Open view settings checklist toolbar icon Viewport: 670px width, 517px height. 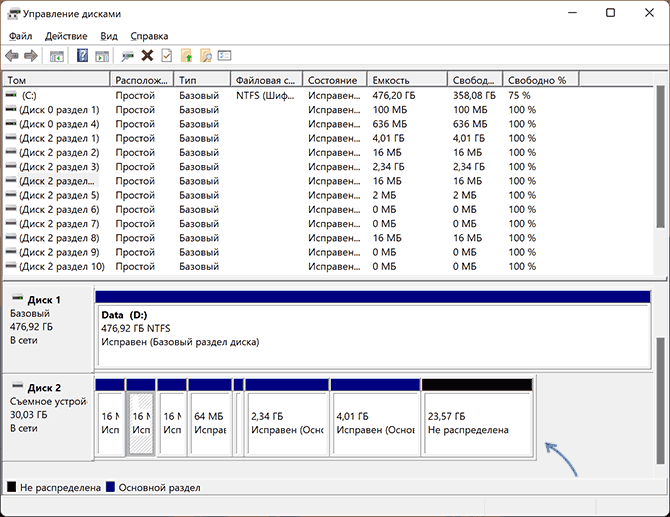pos(224,56)
